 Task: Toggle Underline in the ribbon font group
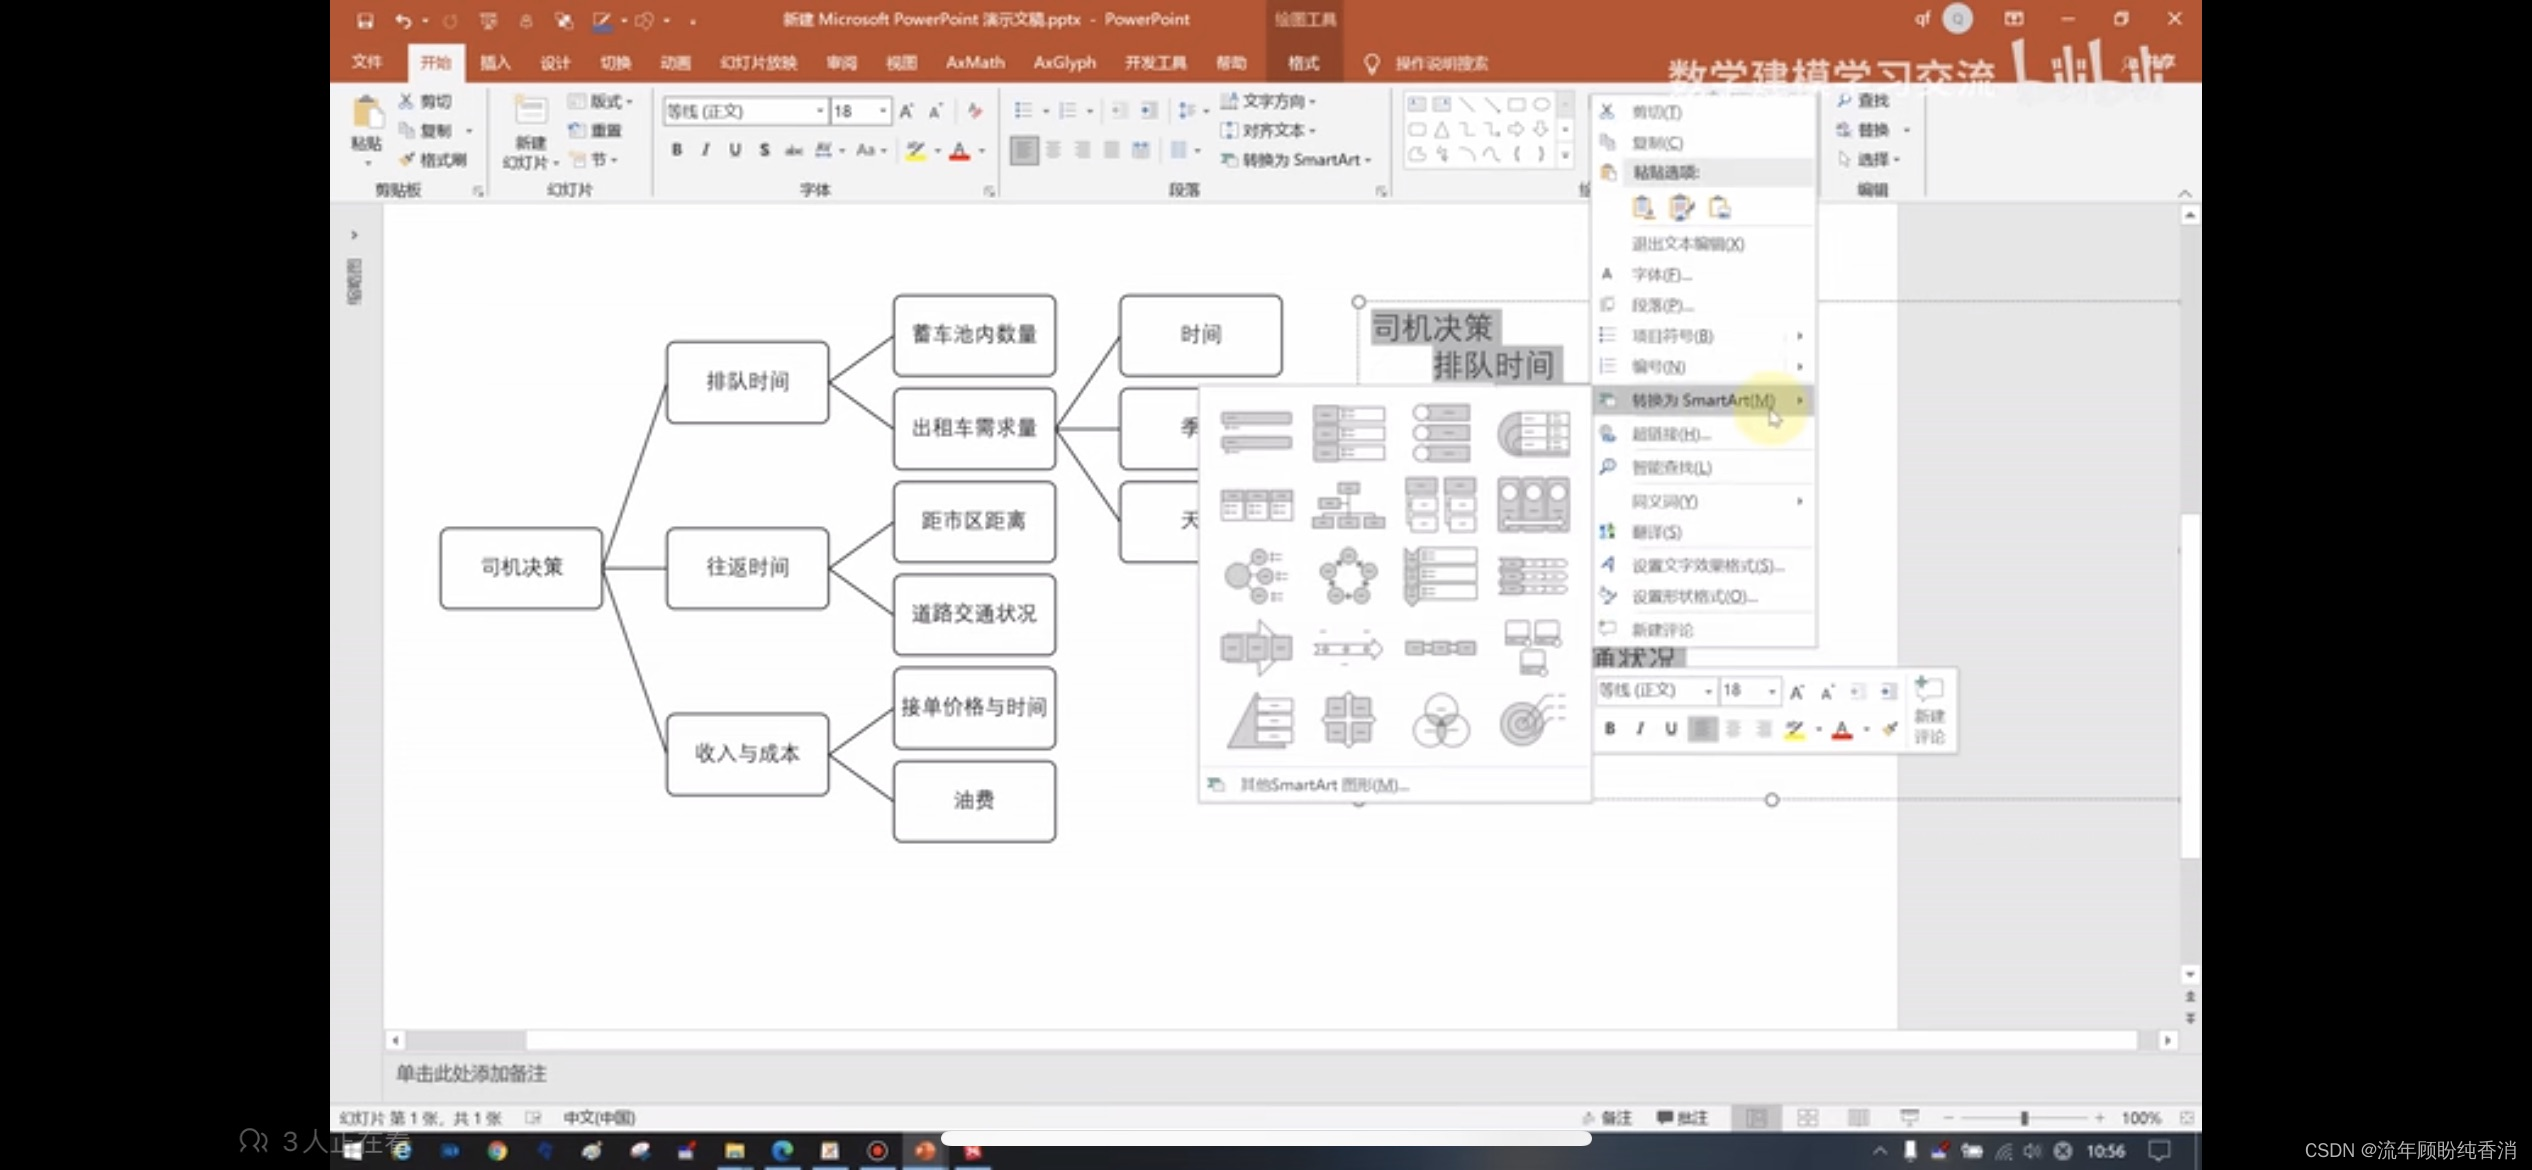click(735, 150)
